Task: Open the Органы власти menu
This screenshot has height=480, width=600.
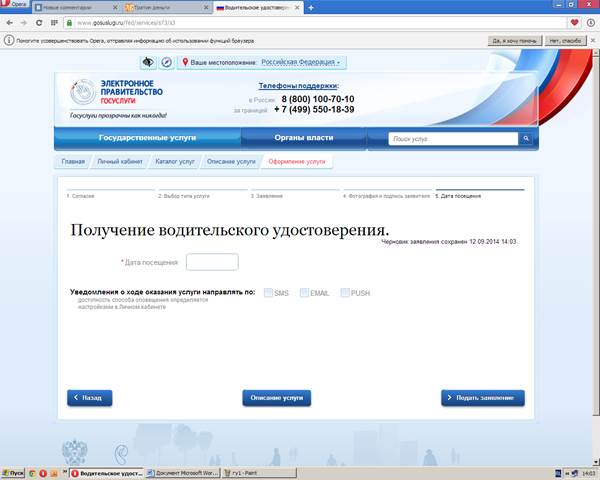Action: 304,138
